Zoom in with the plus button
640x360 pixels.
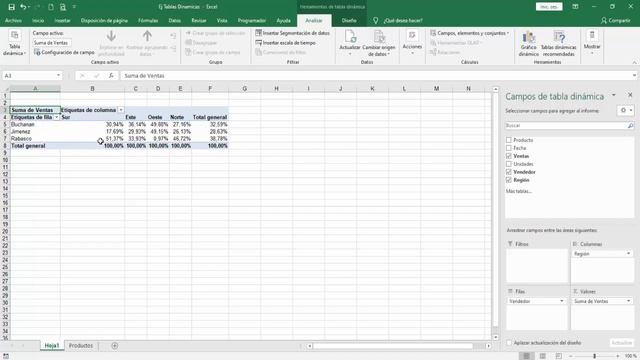[x=618, y=356]
